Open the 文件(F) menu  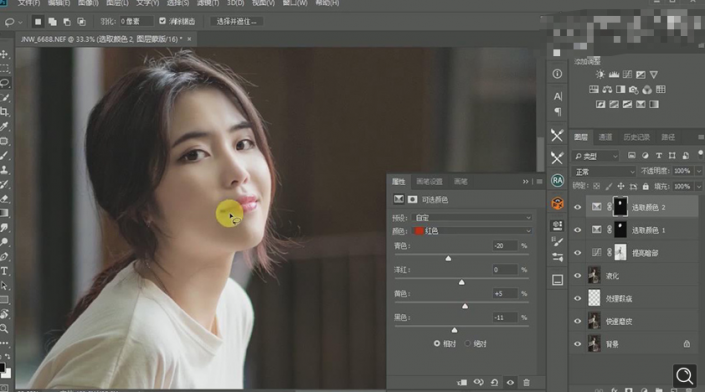(29, 3)
